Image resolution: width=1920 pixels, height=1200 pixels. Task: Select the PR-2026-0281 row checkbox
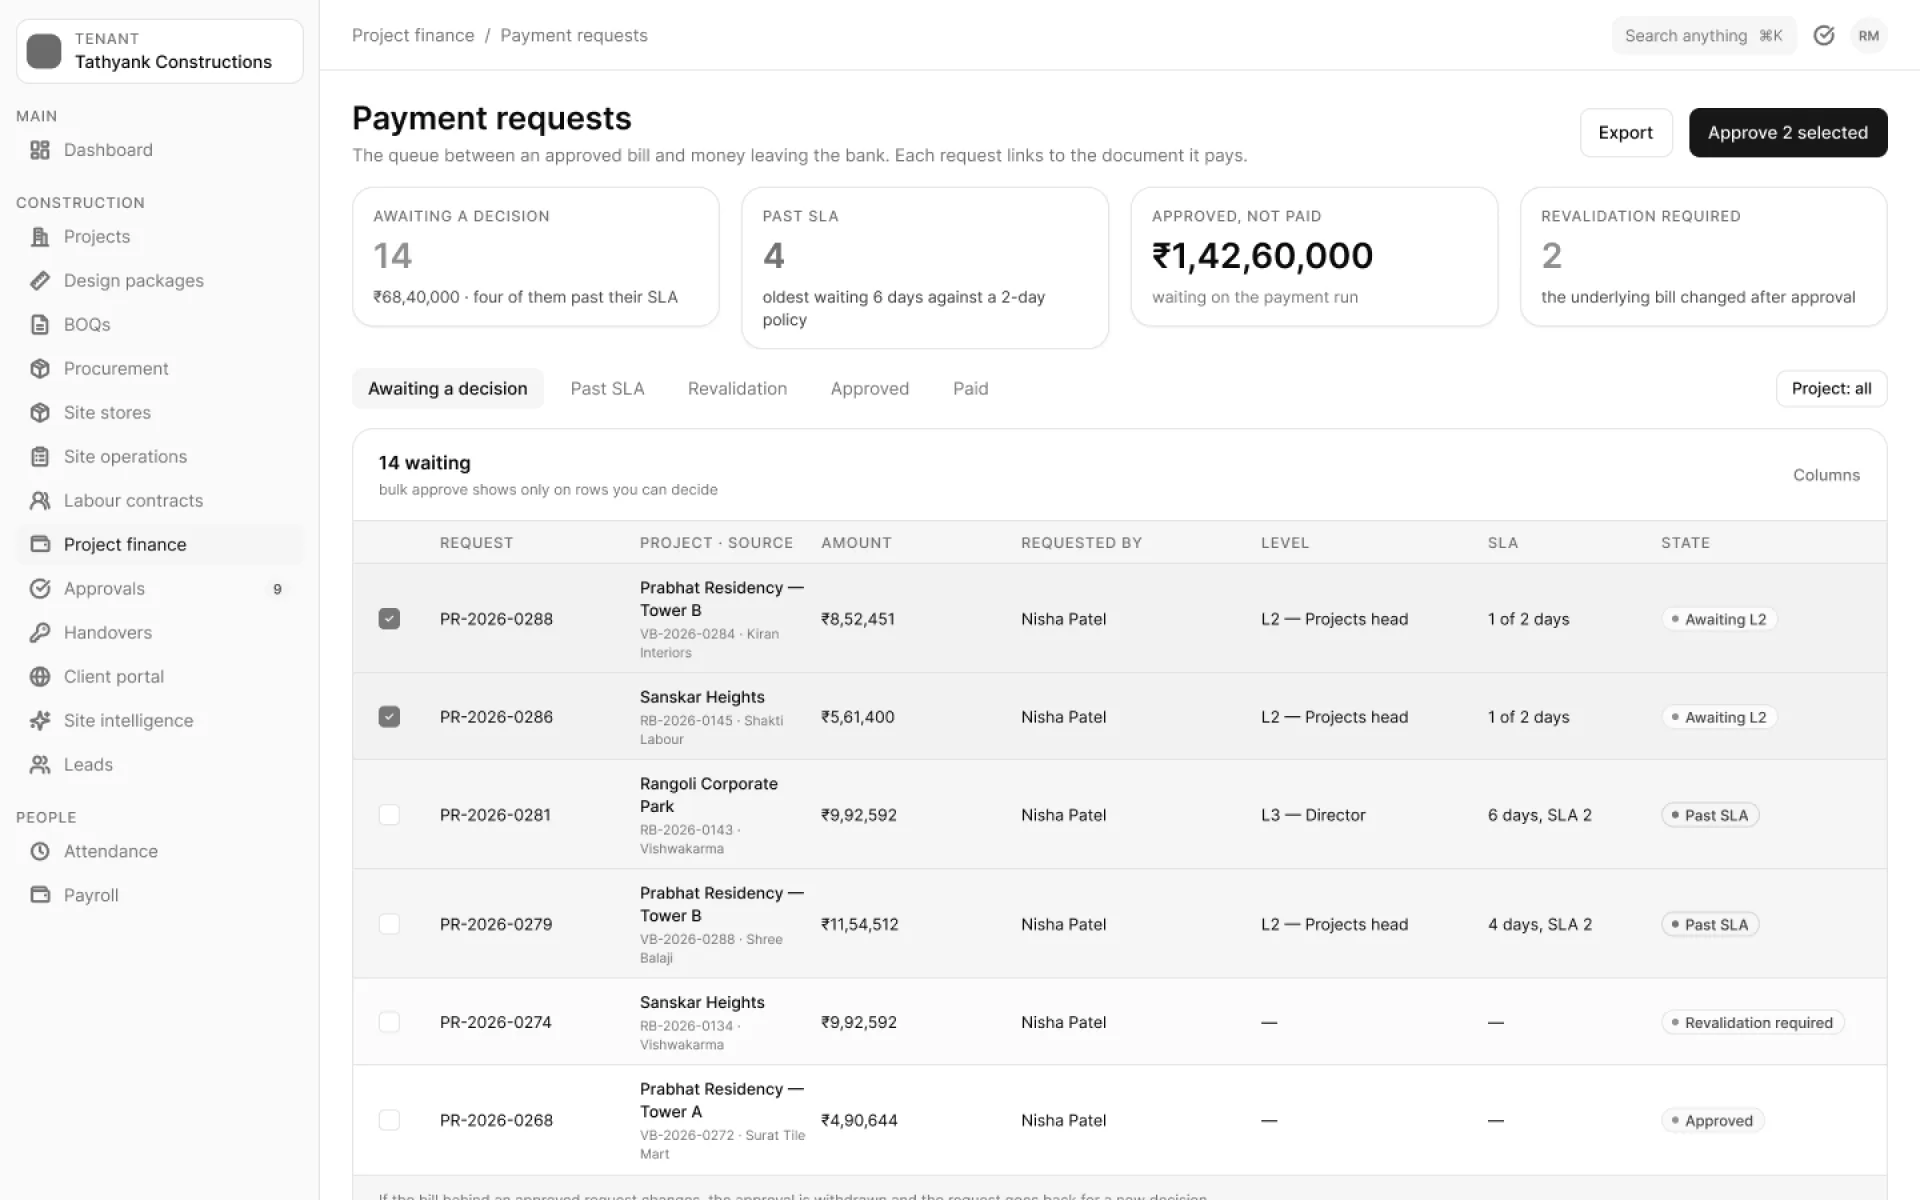(389, 815)
